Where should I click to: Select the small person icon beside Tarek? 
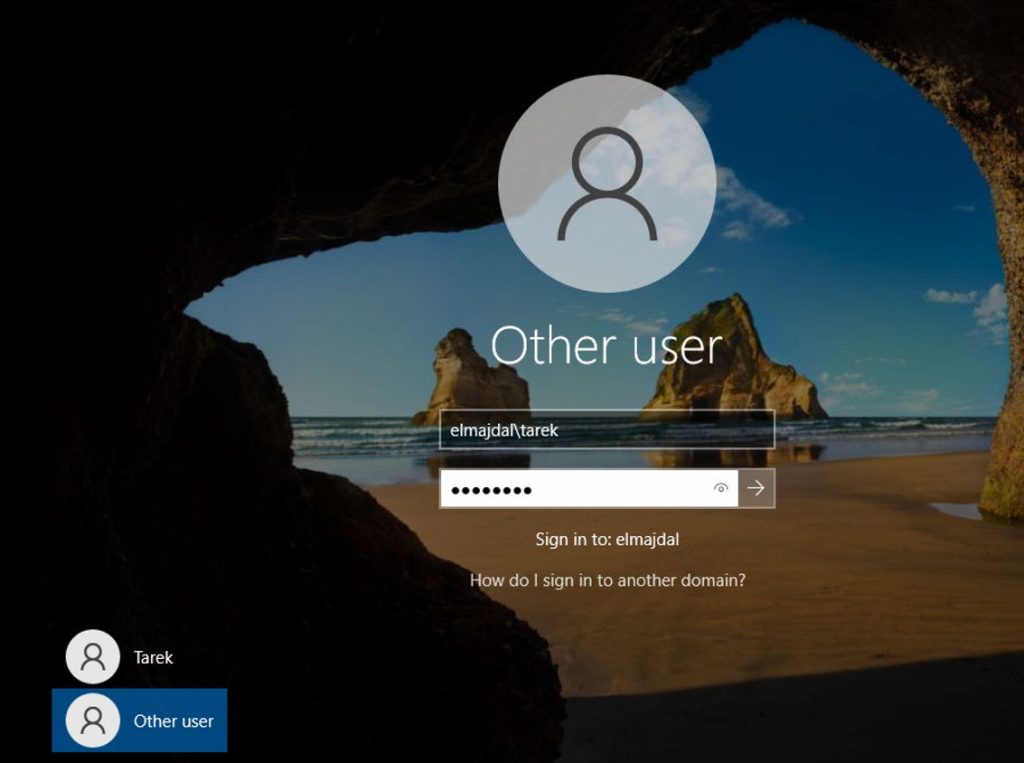pyautogui.click(x=92, y=657)
